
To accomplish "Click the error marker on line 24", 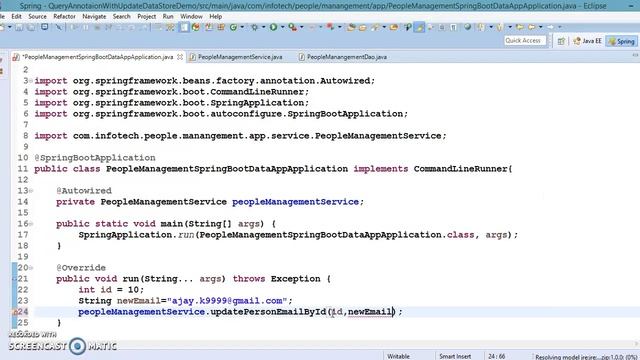I will [15, 312].
